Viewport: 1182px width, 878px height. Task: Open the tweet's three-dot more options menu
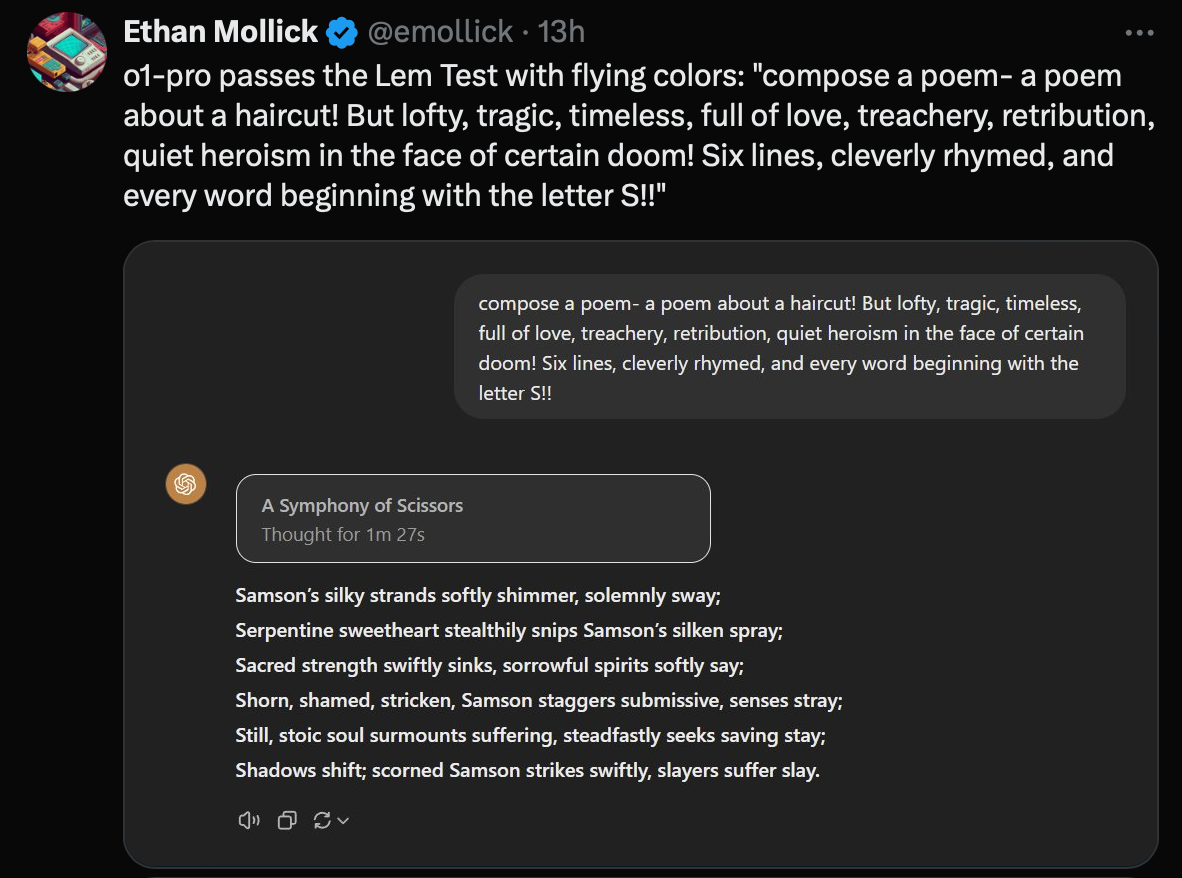[x=1139, y=33]
